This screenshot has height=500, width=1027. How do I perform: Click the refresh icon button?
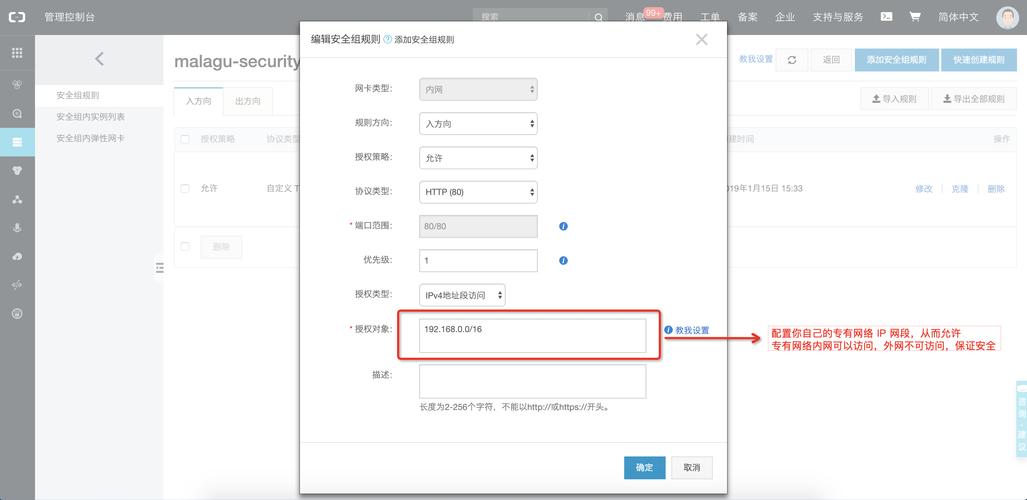(792, 60)
